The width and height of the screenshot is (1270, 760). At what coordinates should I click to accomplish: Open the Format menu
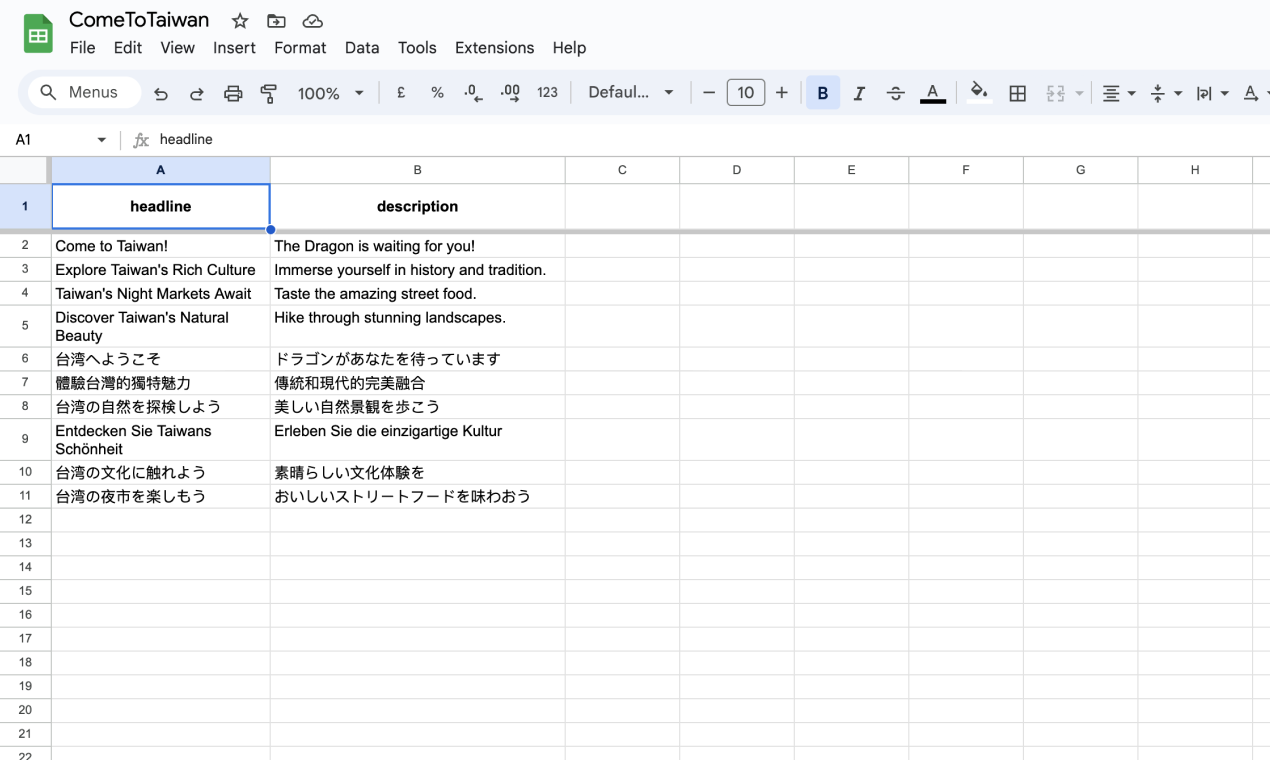[x=300, y=47]
